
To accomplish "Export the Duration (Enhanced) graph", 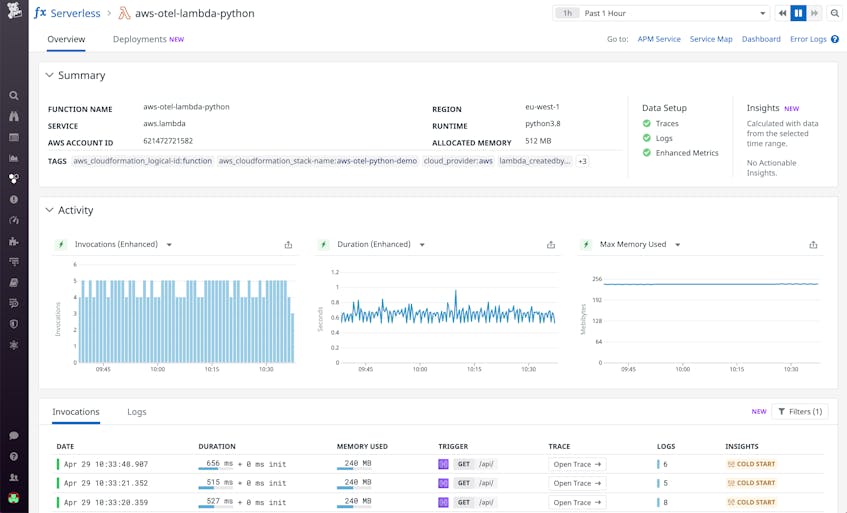I will 551,245.
